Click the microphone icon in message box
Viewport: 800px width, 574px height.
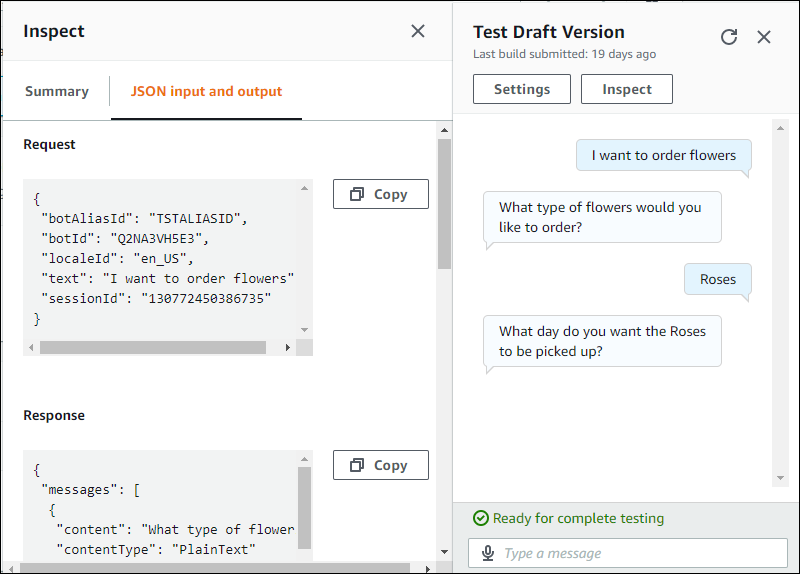pos(488,553)
